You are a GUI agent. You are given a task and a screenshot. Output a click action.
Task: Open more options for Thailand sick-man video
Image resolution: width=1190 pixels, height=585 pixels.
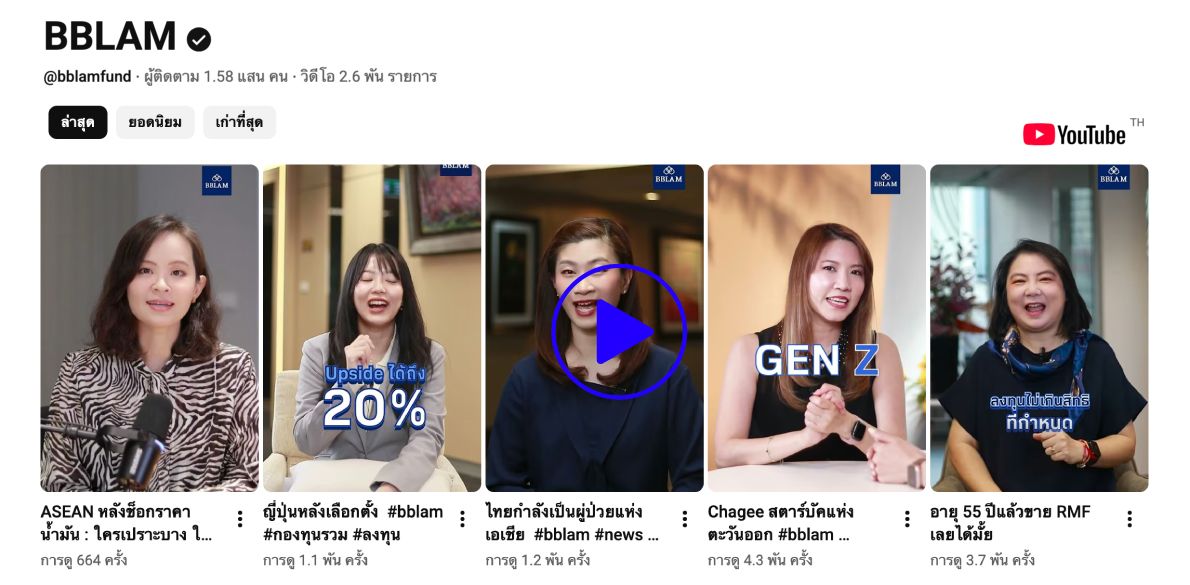(x=685, y=519)
